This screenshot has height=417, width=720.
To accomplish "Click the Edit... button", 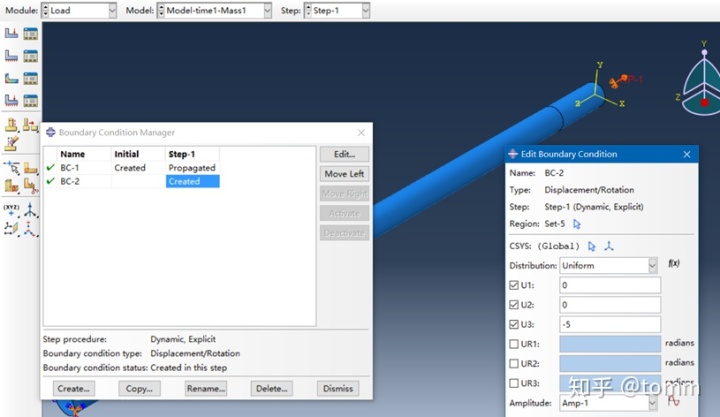I will [x=344, y=154].
